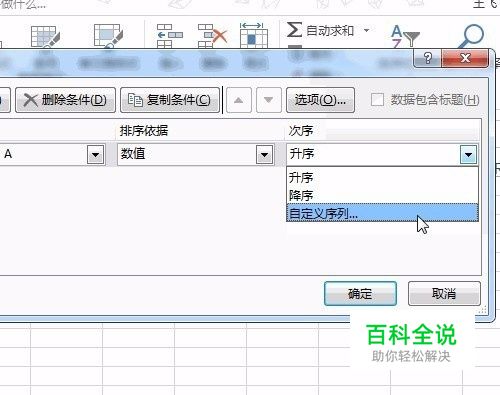The width and height of the screenshot is (500, 395).
Task: Move the sort condition down
Action: (x=268, y=100)
